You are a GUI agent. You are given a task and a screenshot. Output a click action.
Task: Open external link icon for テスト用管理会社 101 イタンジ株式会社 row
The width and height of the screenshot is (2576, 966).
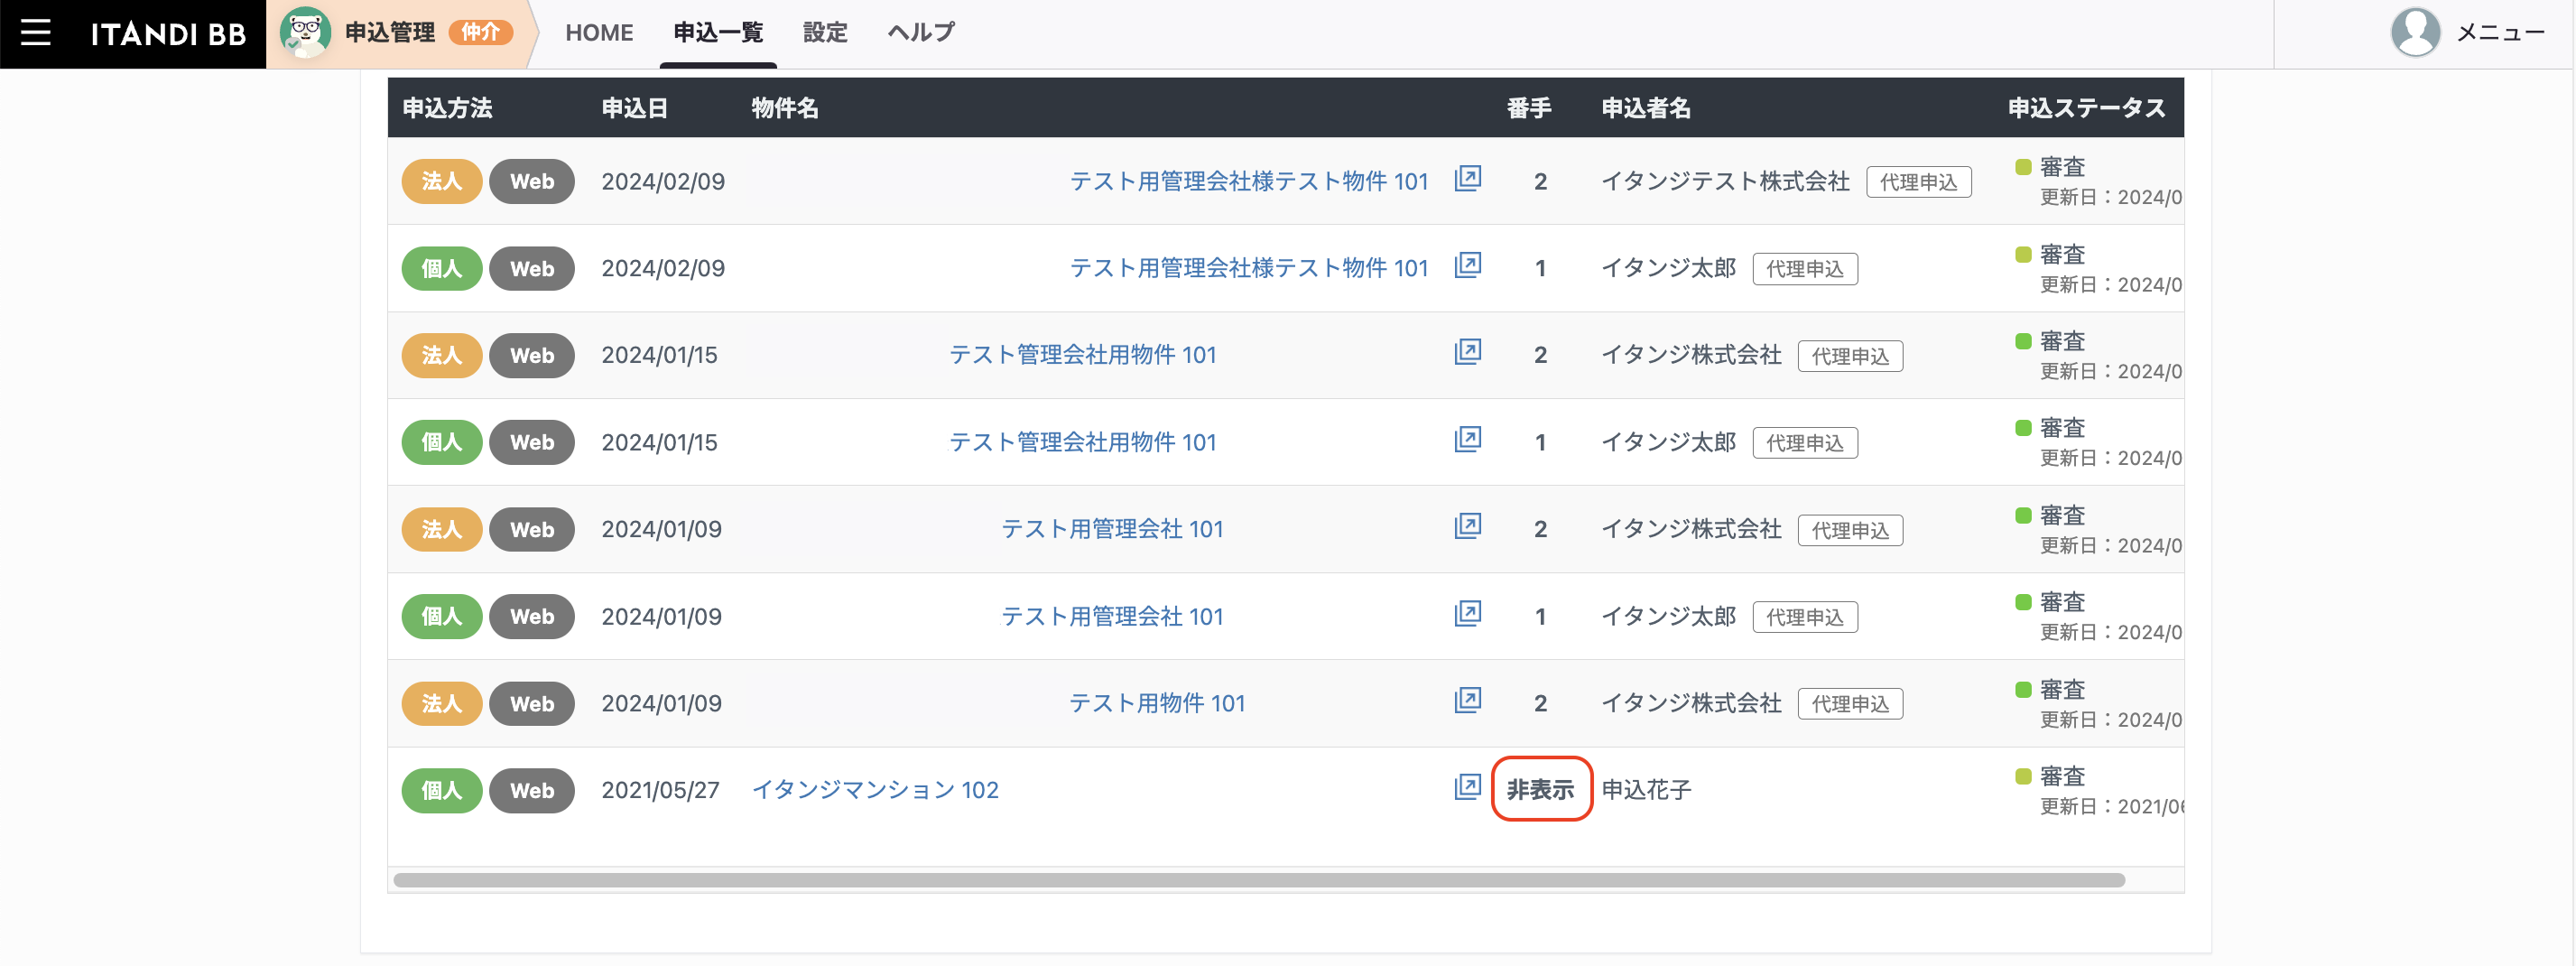click(x=1467, y=527)
